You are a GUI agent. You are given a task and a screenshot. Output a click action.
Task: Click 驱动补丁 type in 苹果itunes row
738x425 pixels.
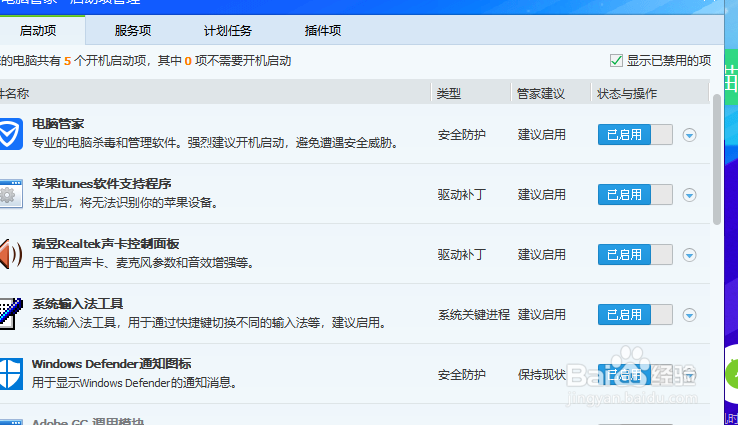coord(462,194)
